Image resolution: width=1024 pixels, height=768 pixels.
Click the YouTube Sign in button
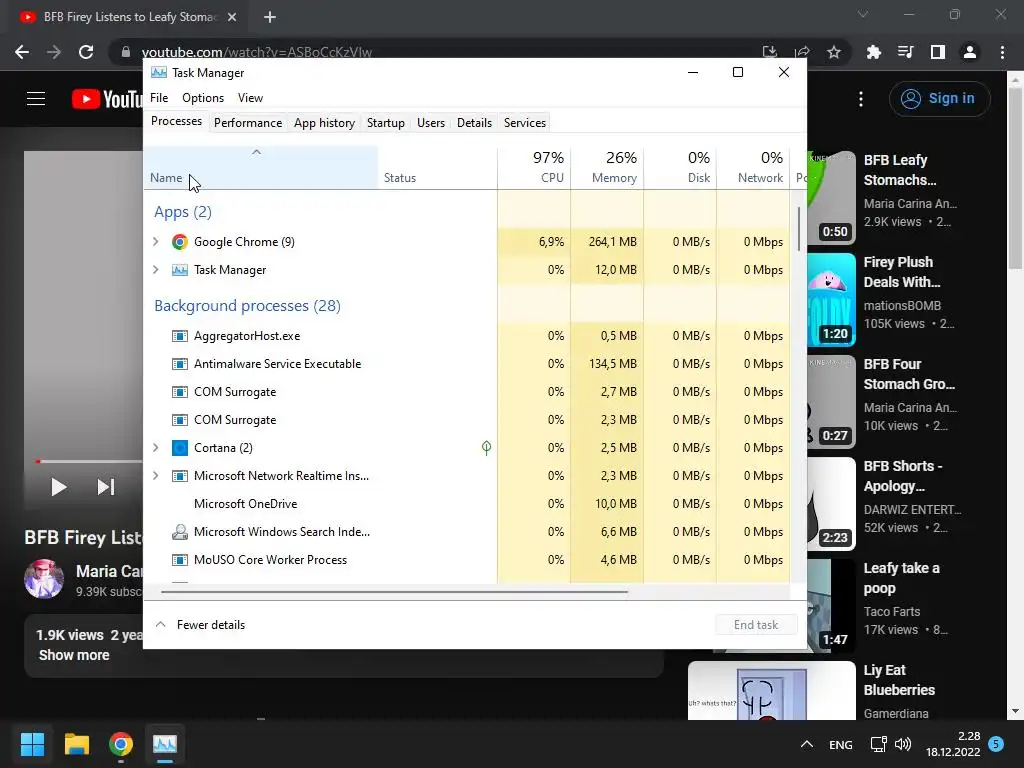[939, 99]
